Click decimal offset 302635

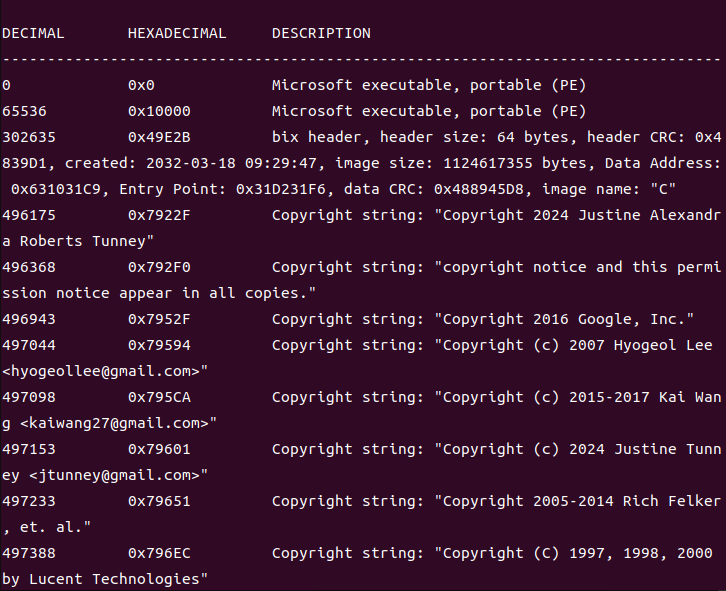29,137
